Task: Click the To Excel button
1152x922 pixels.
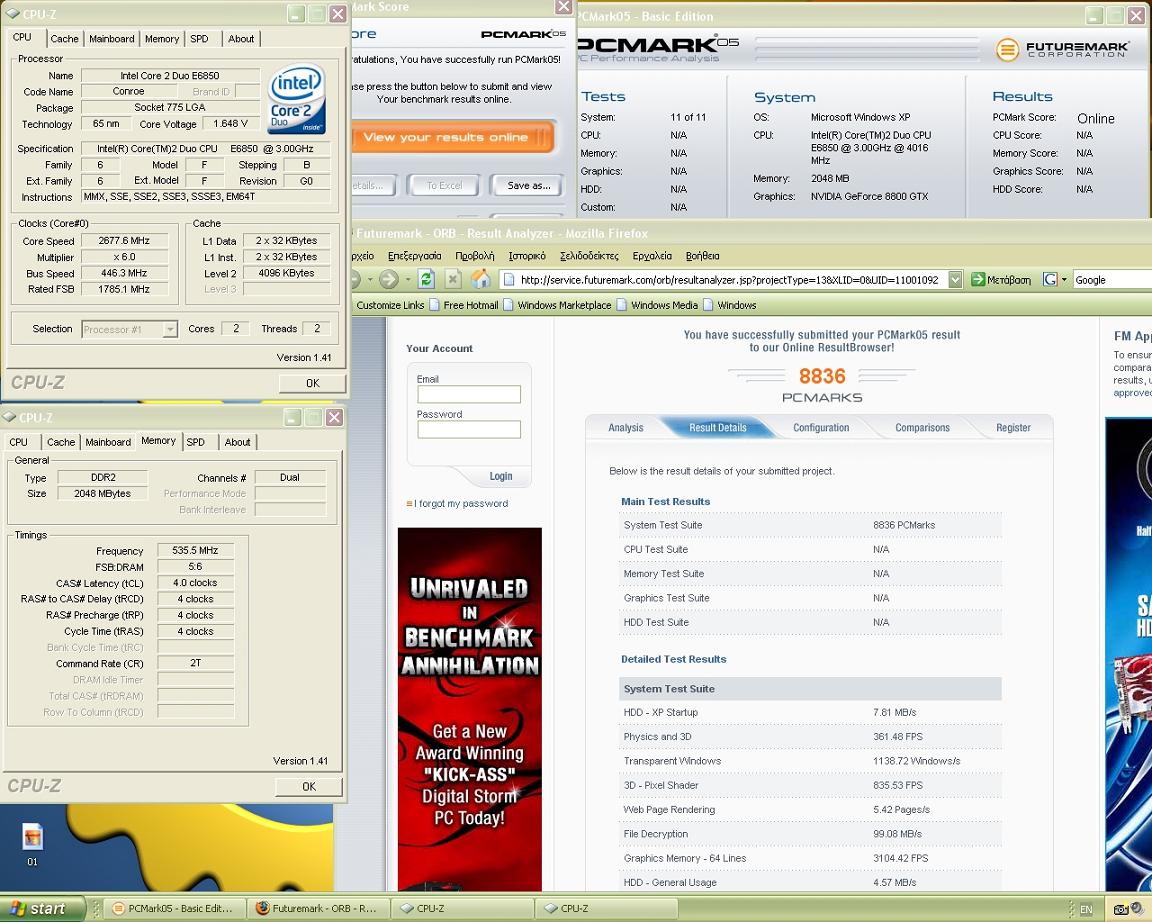Action: [x=444, y=186]
